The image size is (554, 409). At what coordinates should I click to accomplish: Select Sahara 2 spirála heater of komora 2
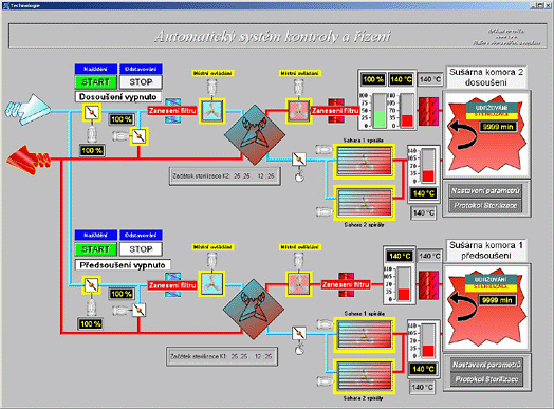tap(364, 204)
